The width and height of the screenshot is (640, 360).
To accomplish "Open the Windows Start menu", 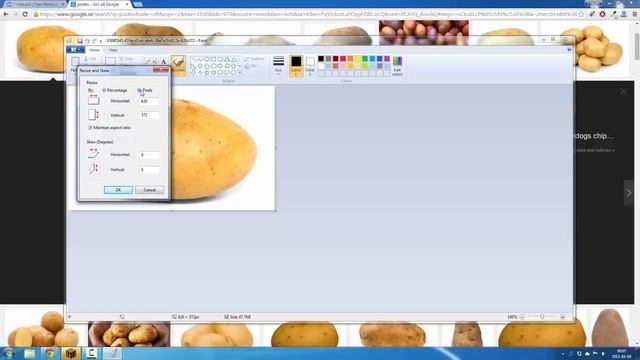I will 9,353.
